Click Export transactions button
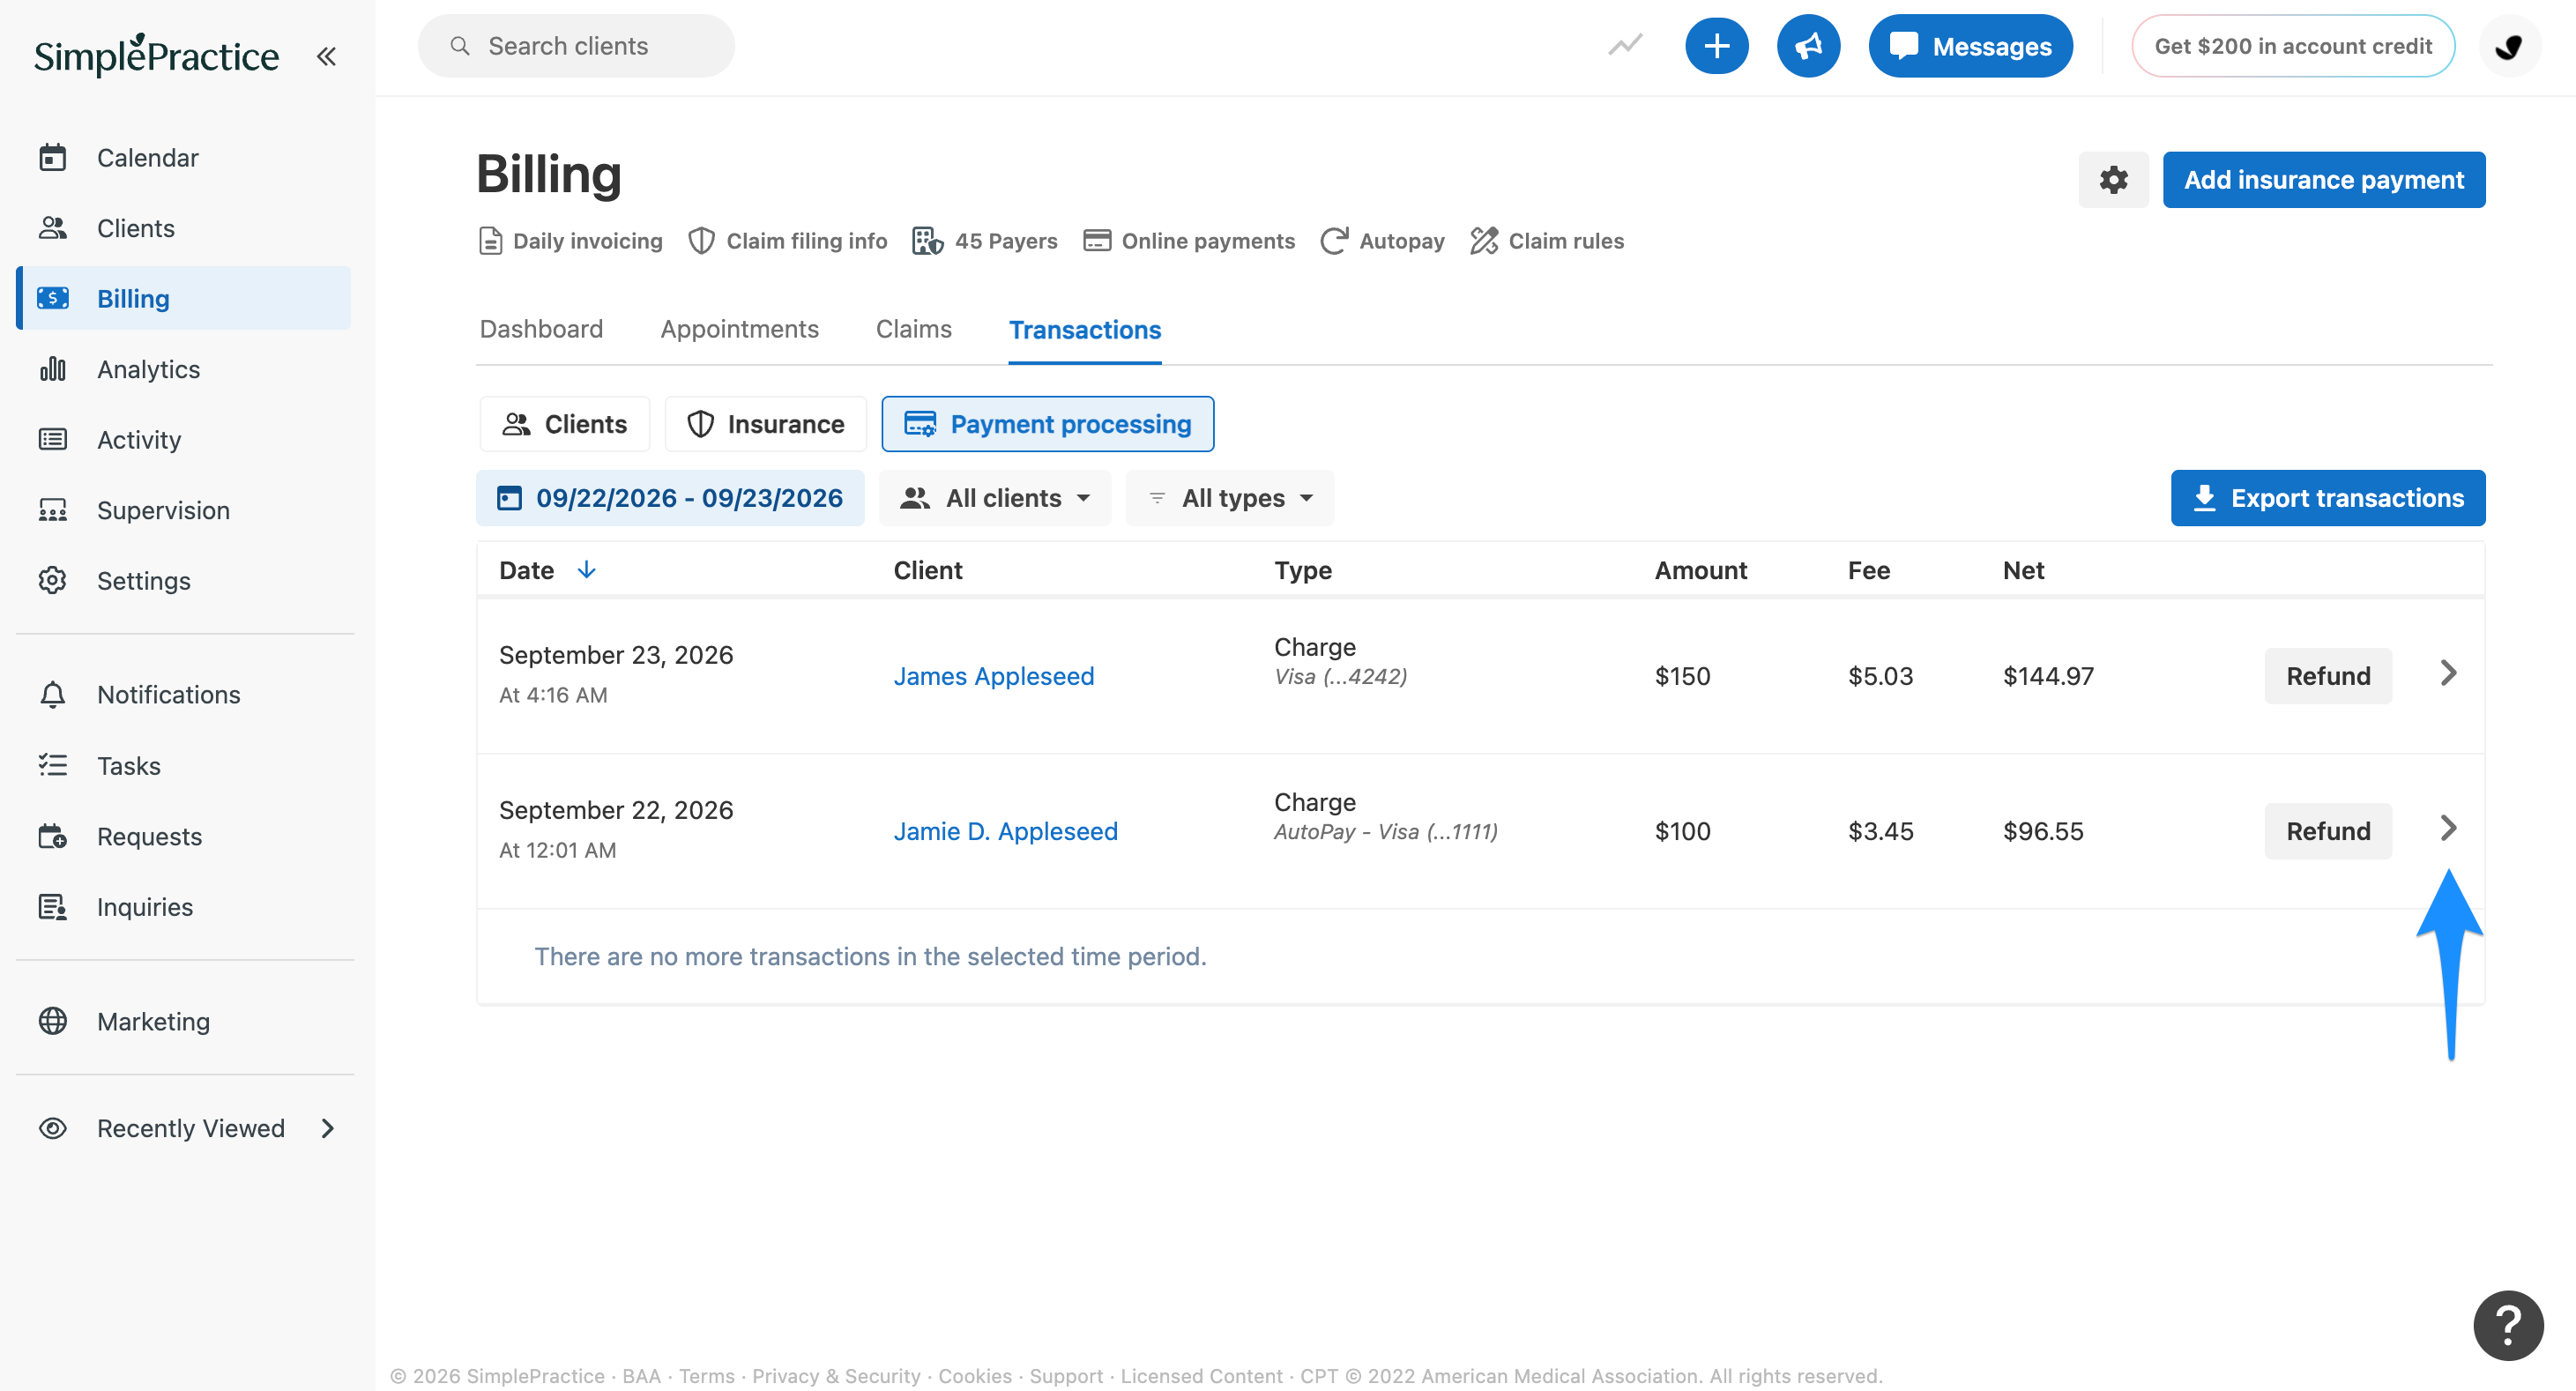The image size is (2576, 1391). click(x=2328, y=498)
